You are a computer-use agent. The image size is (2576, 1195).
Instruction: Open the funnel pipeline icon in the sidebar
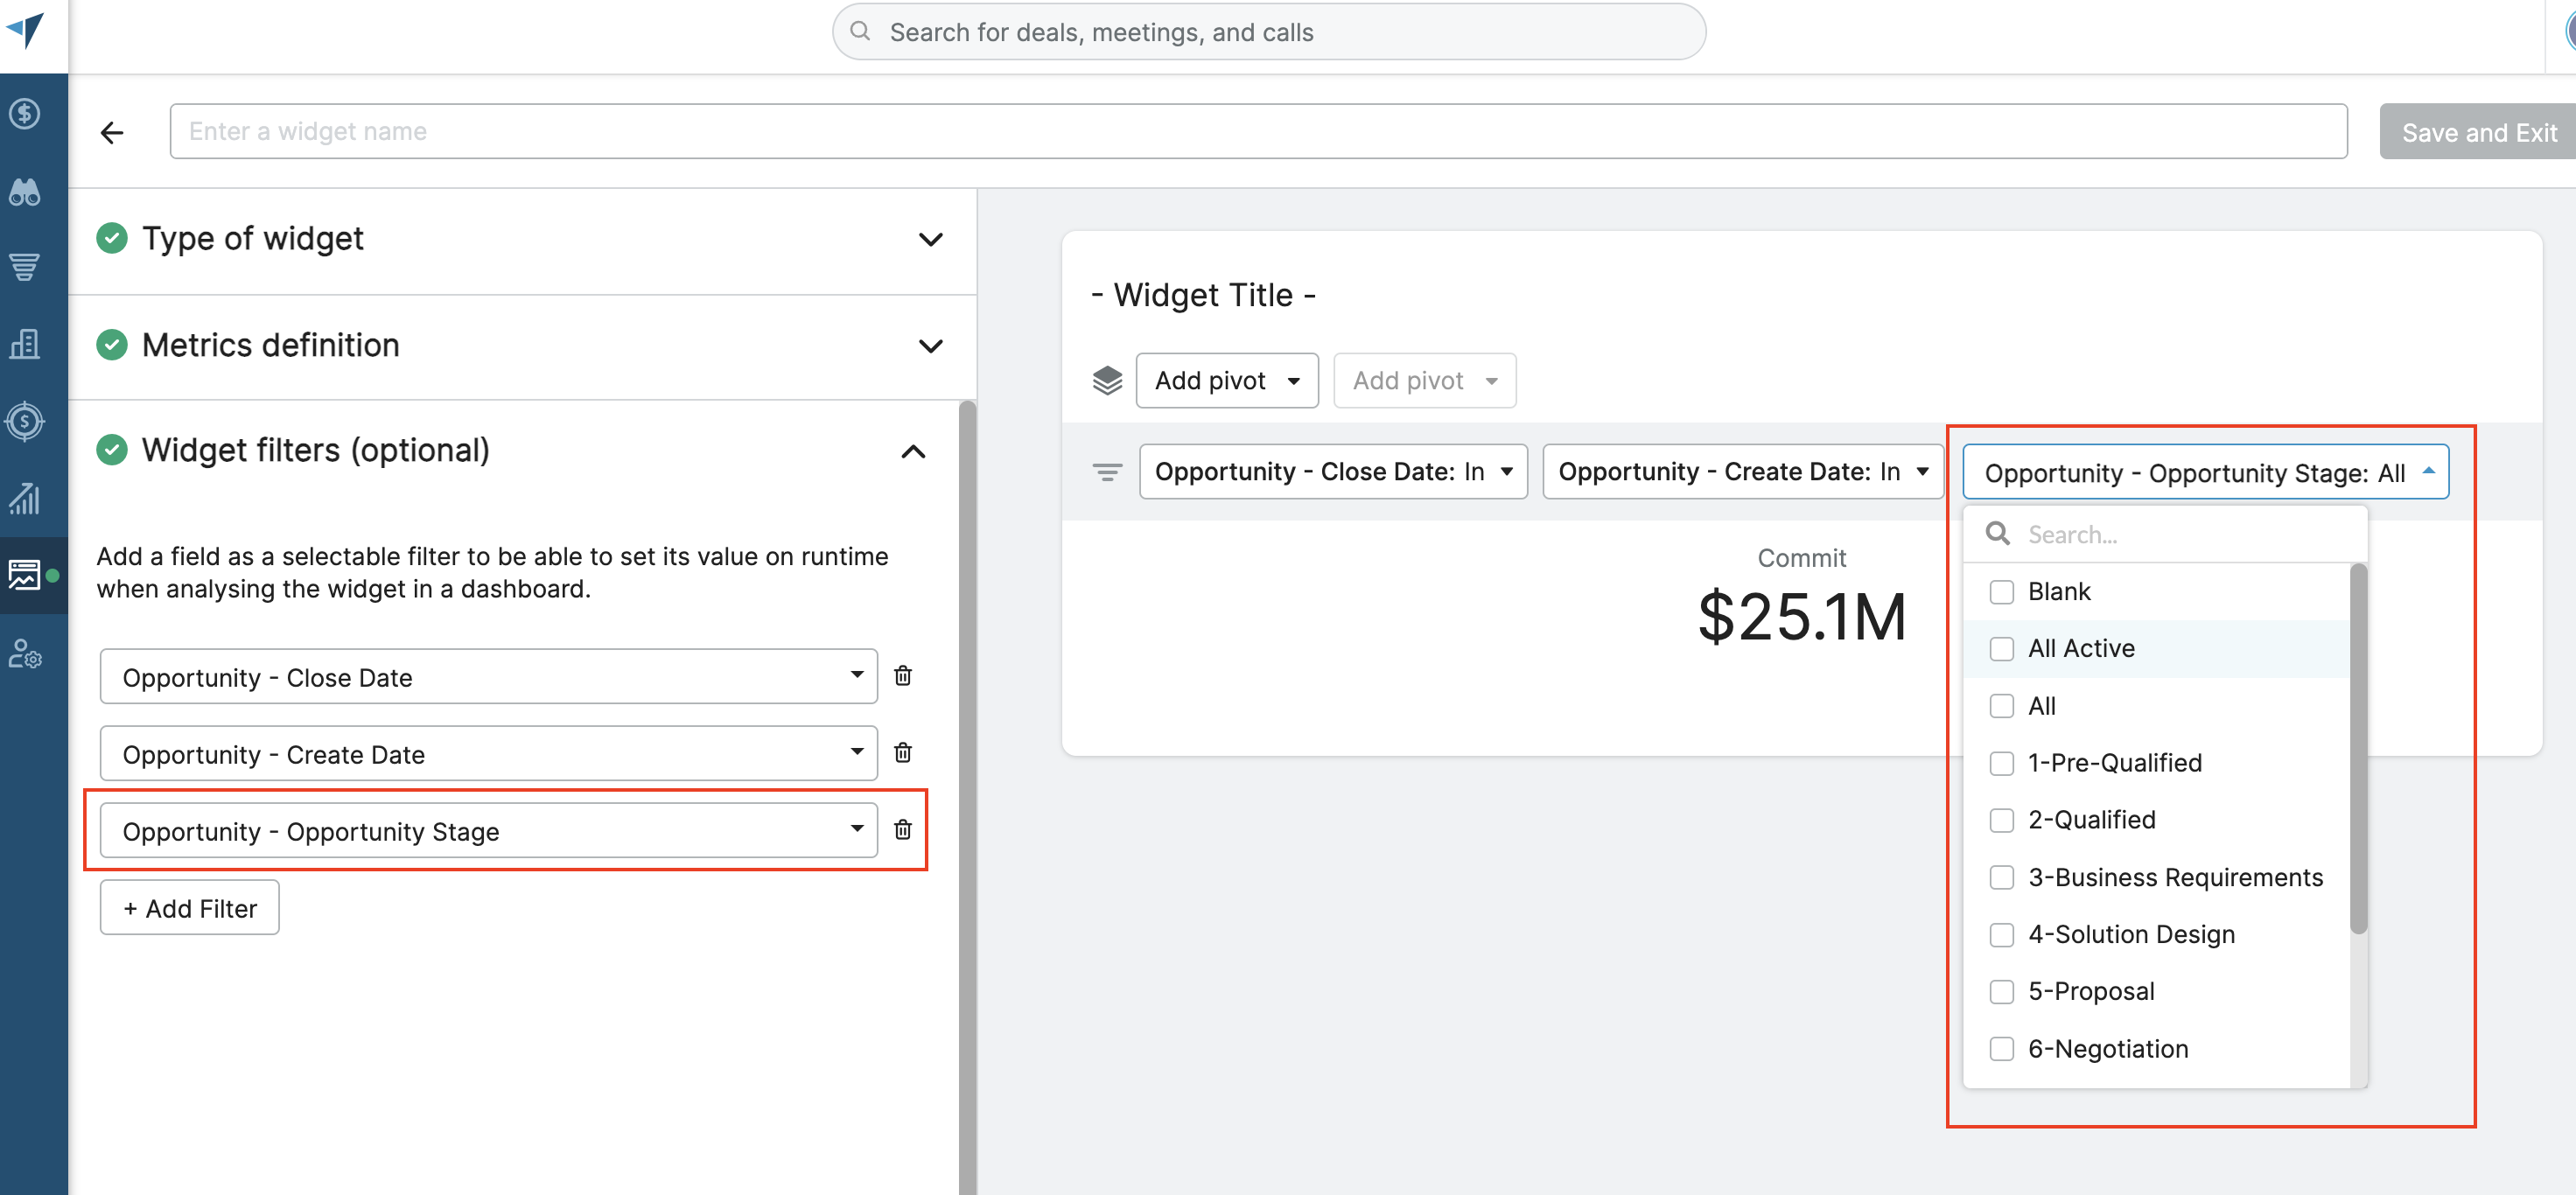25,267
